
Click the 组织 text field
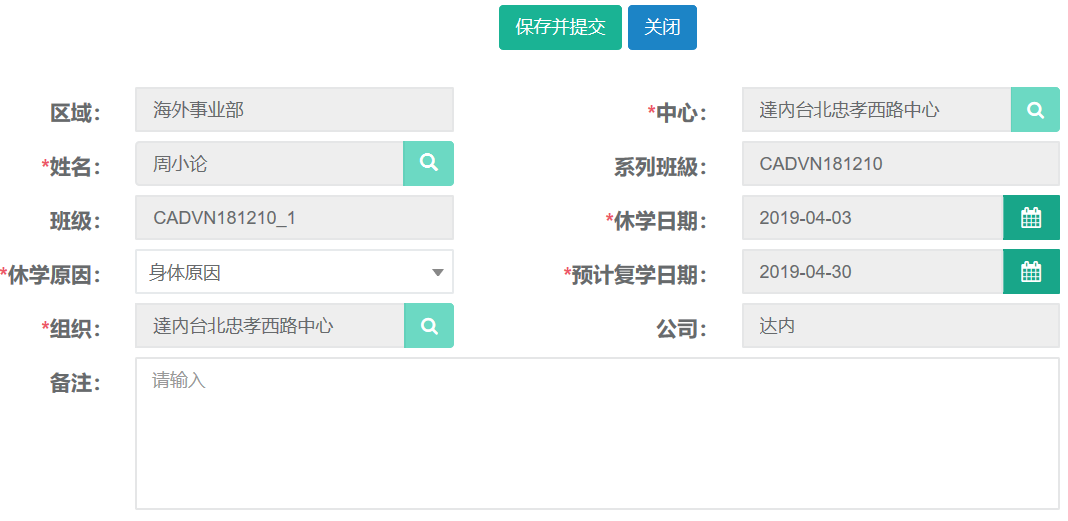click(269, 326)
